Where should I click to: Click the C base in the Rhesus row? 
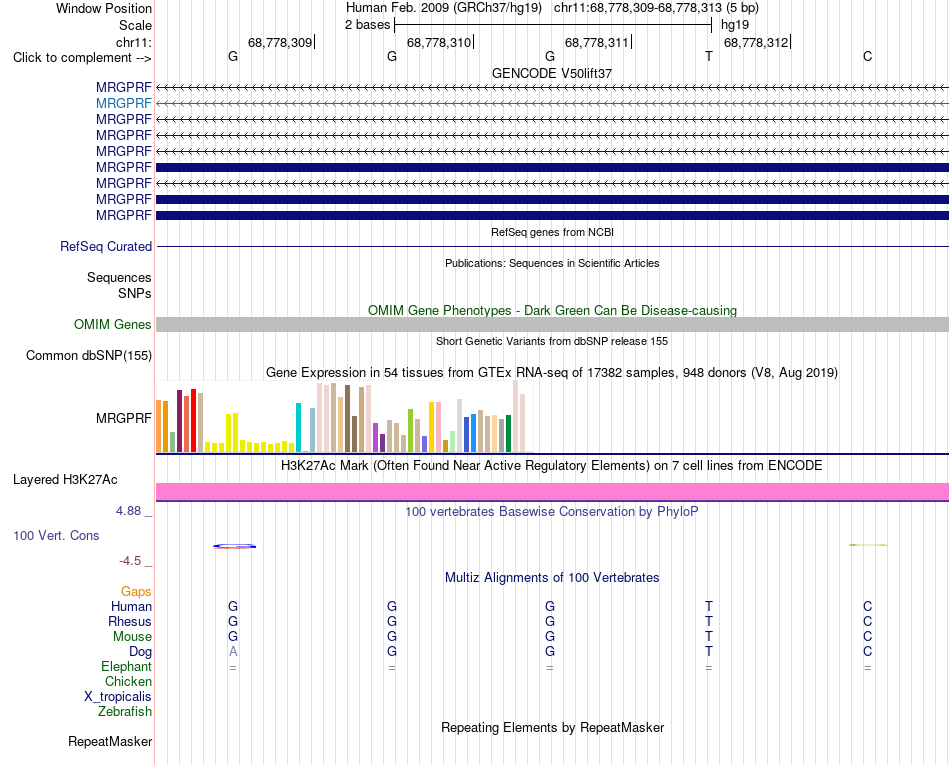point(868,621)
